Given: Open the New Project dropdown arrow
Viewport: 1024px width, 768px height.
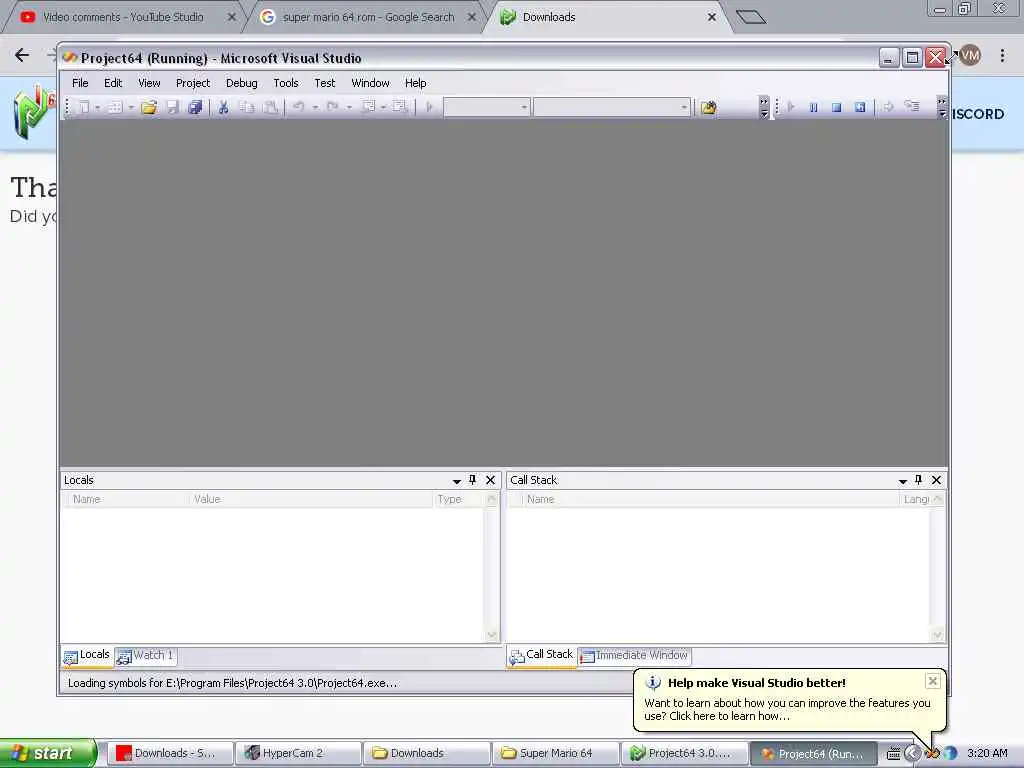Looking at the screenshot, I should click(98, 107).
